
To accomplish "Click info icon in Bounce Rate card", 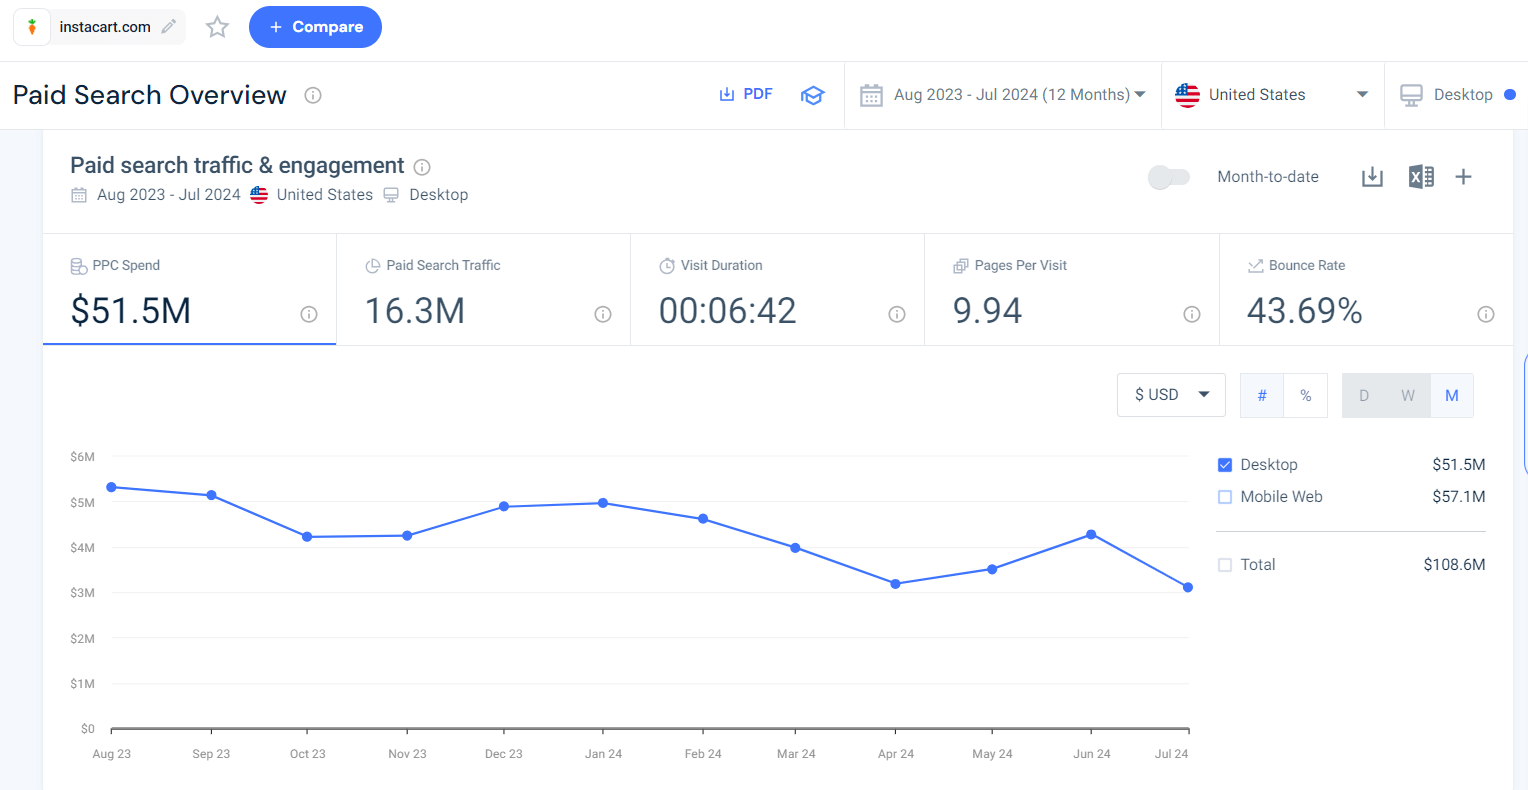I will (x=1485, y=314).
